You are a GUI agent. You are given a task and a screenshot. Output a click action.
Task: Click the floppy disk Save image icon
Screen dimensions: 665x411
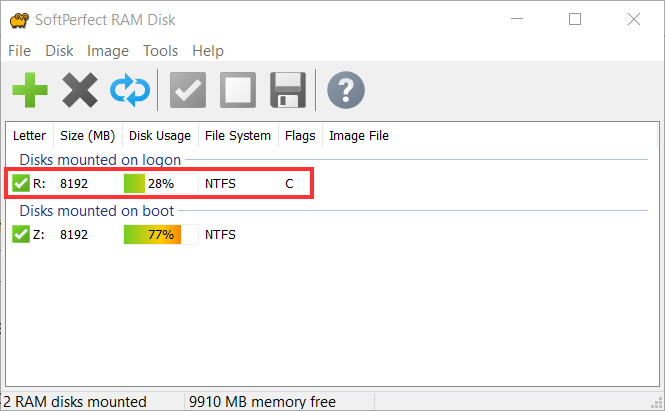tap(288, 90)
